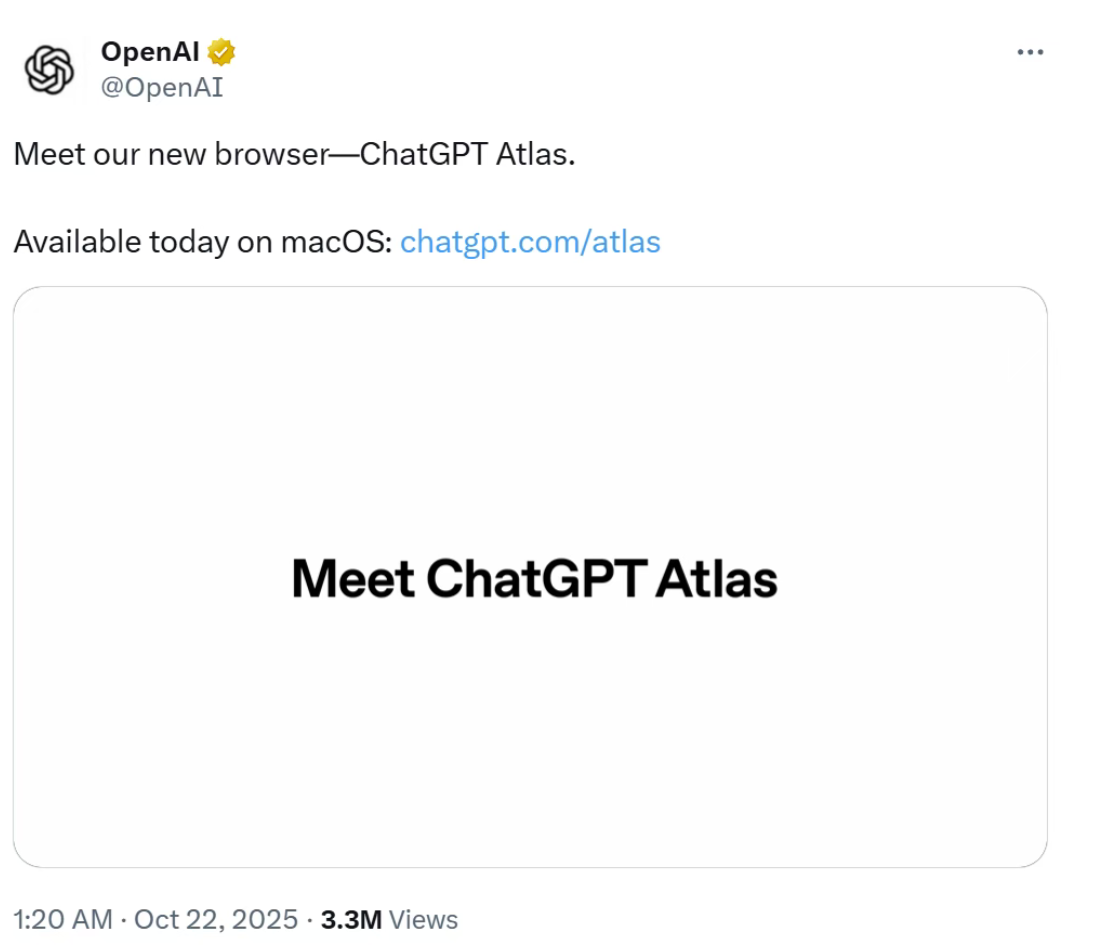
Task: Click the Oct 22, 2025 date
Action: [216, 919]
